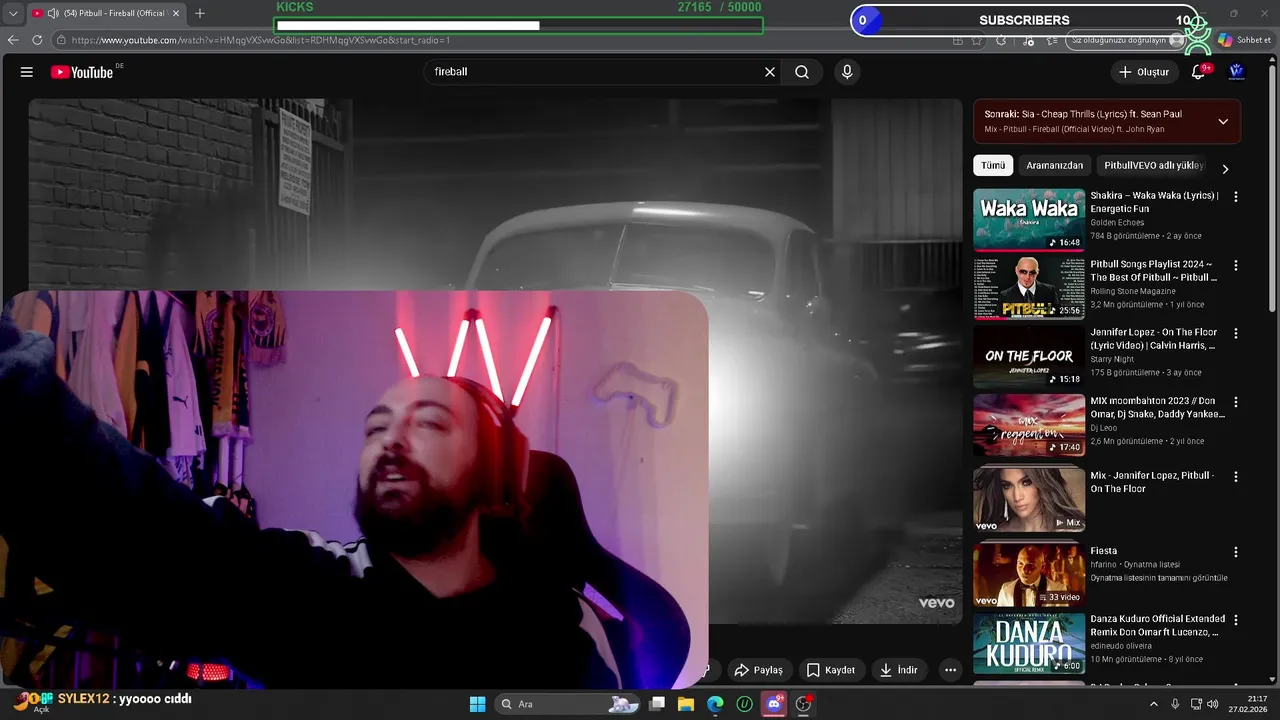Viewport: 1280px width, 720px height.
Task: Go back with the browser back arrow
Action: 13,40
